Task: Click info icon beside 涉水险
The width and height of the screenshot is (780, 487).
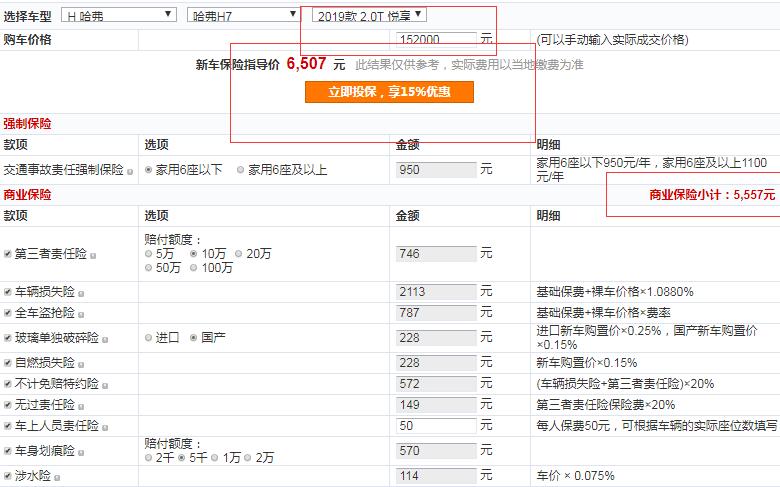Action: tap(57, 478)
